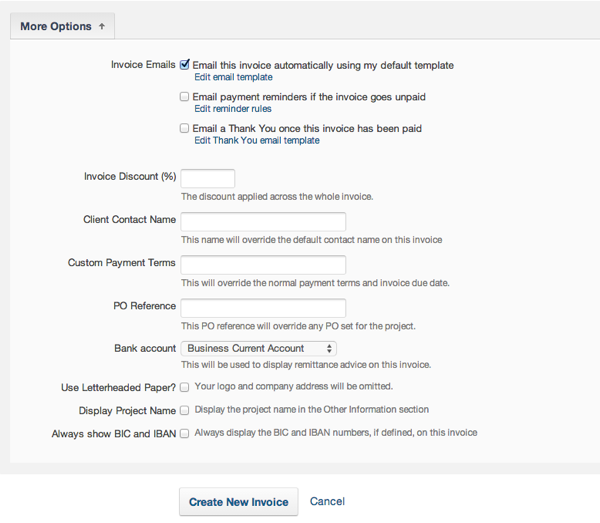
Task: Click the Invoice Emails label
Action: (143, 65)
